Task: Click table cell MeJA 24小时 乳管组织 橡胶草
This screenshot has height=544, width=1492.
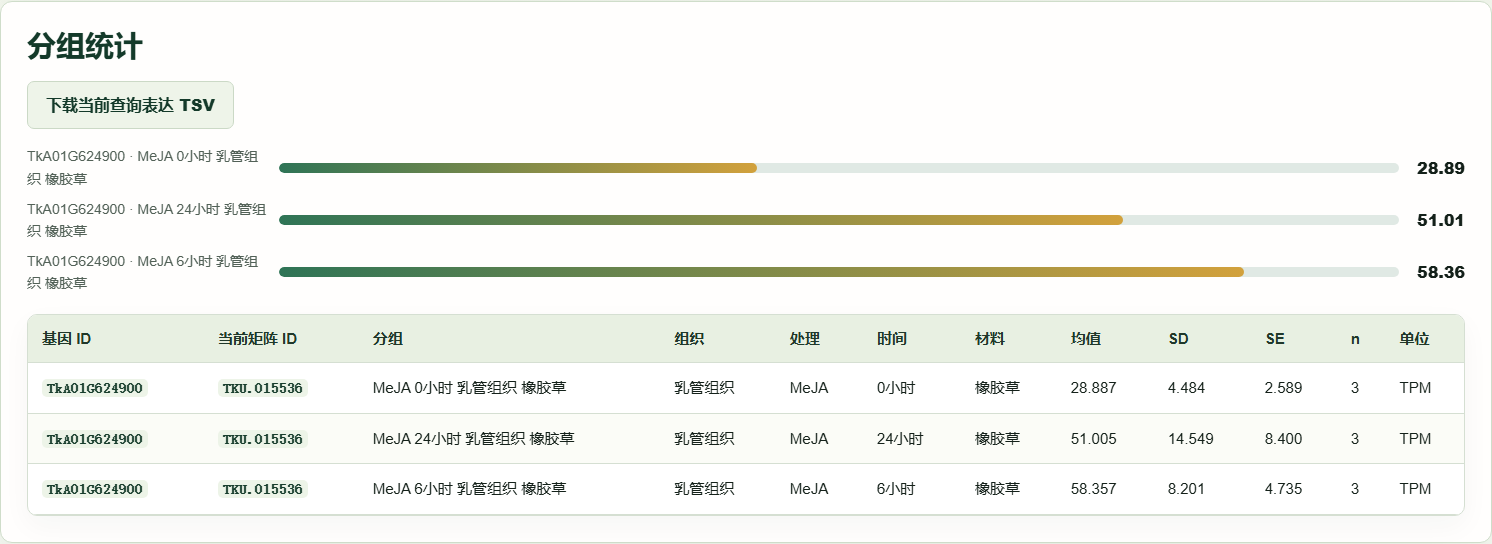Action: pos(474,439)
